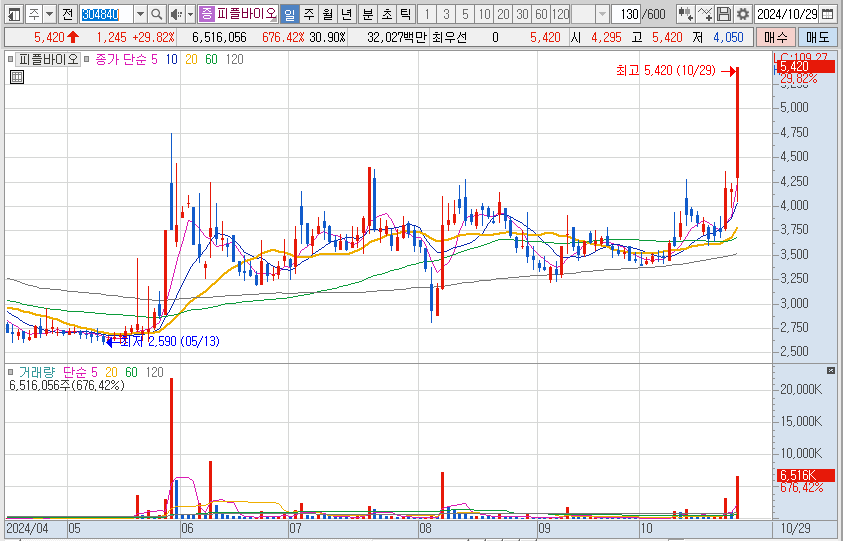Click the add indicator line icon
The height and width of the screenshot is (541, 843).
pyautogui.click(x=705, y=14)
